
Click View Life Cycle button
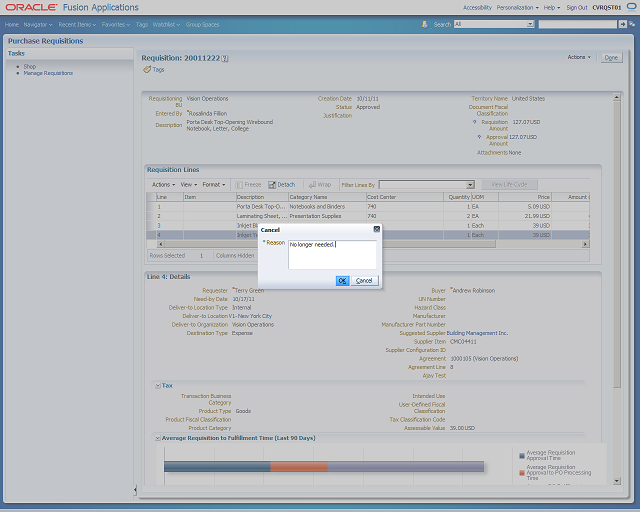pos(509,185)
